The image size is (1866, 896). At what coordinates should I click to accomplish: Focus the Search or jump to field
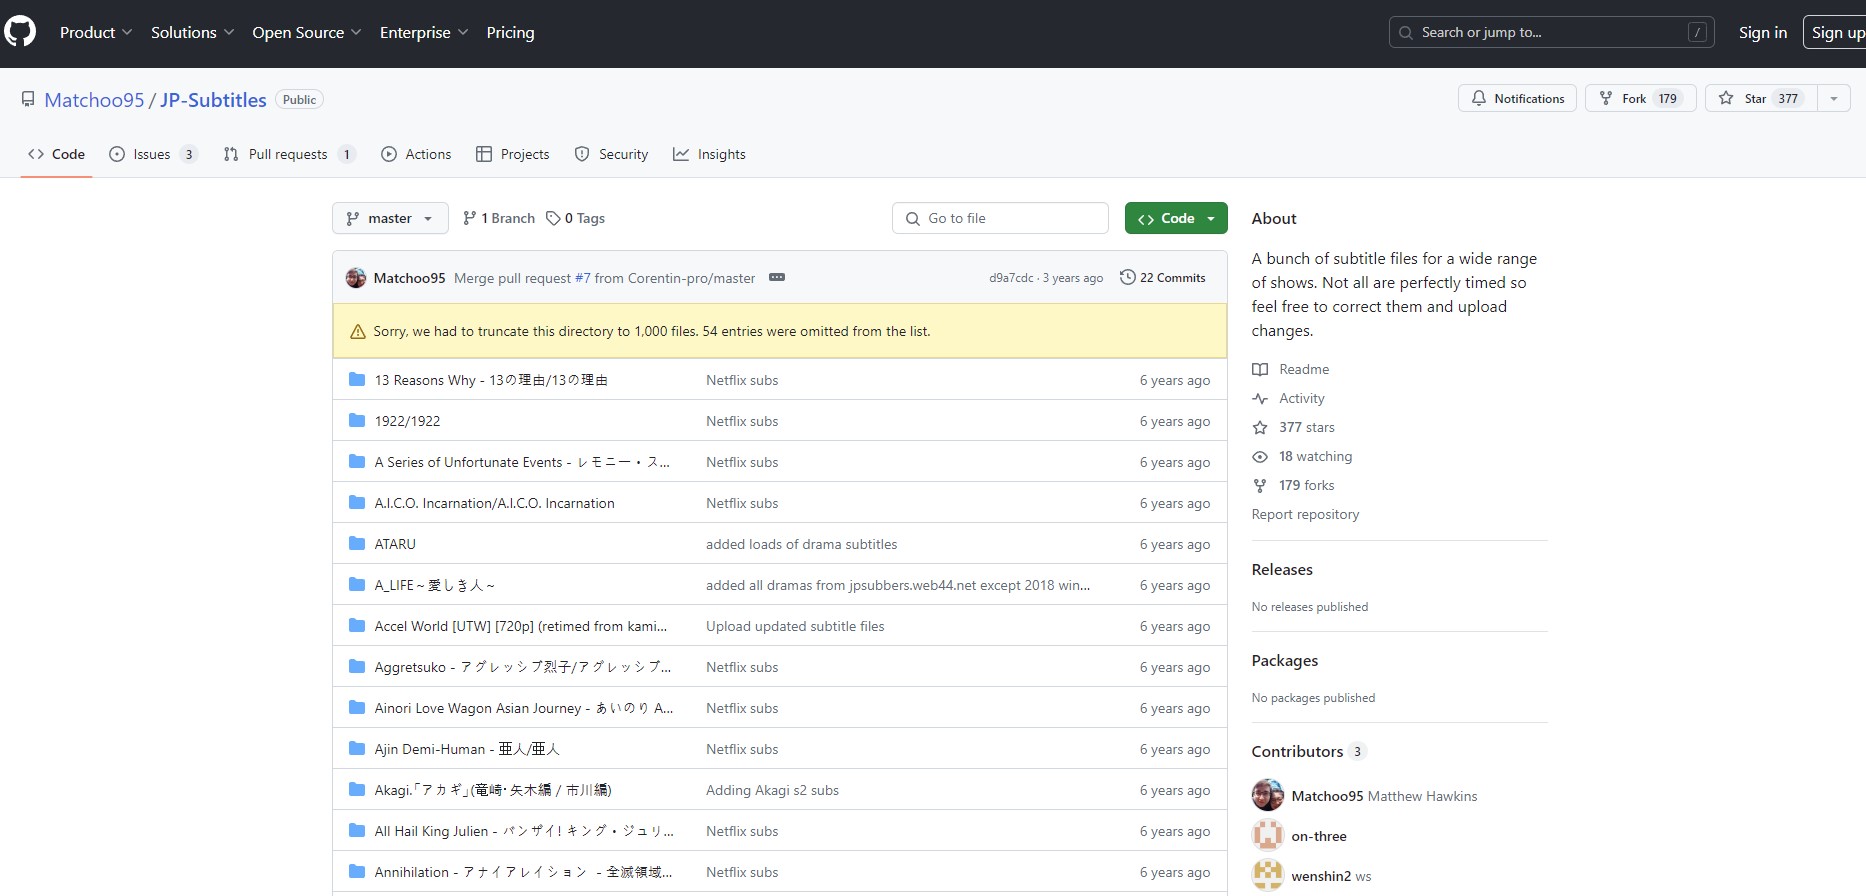(x=1551, y=32)
